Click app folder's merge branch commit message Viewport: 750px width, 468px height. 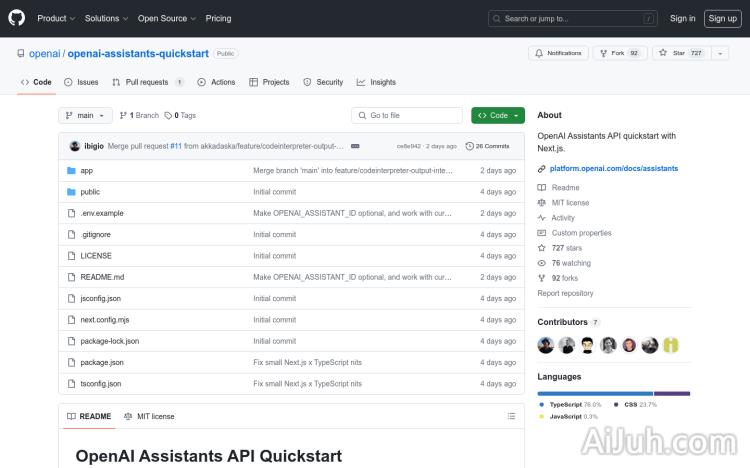(x=353, y=170)
